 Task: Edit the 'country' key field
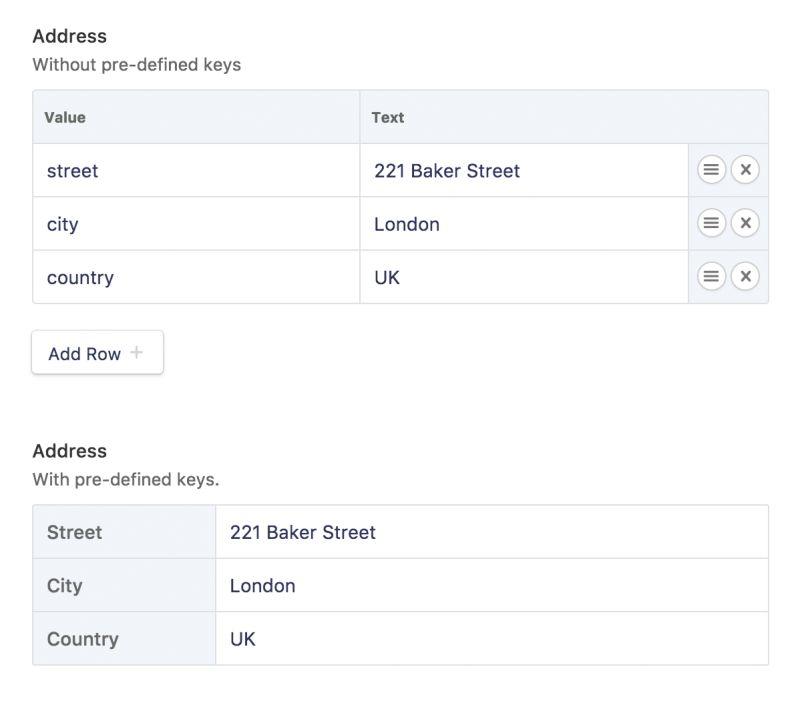tap(196, 277)
